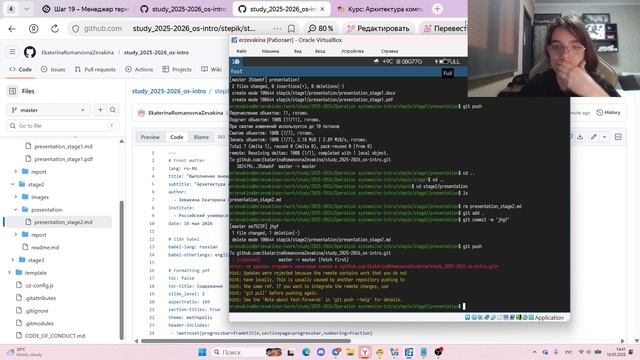The height and width of the screenshot is (360, 640).
Task: Expand the stage2 report folder
Action: coord(16,235)
